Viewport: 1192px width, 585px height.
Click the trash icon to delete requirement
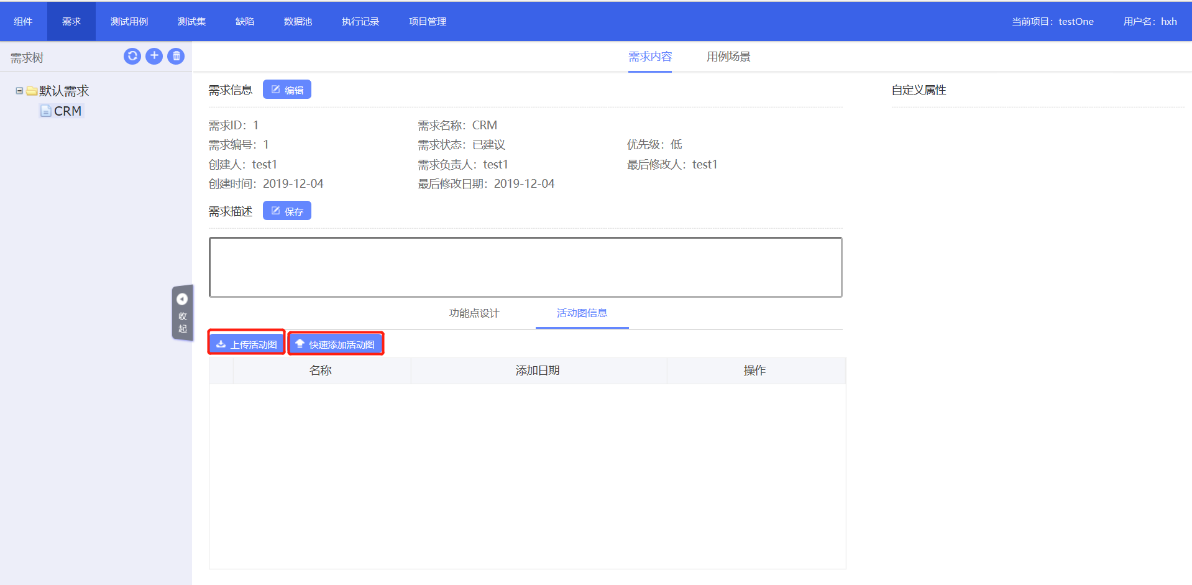[x=176, y=56]
